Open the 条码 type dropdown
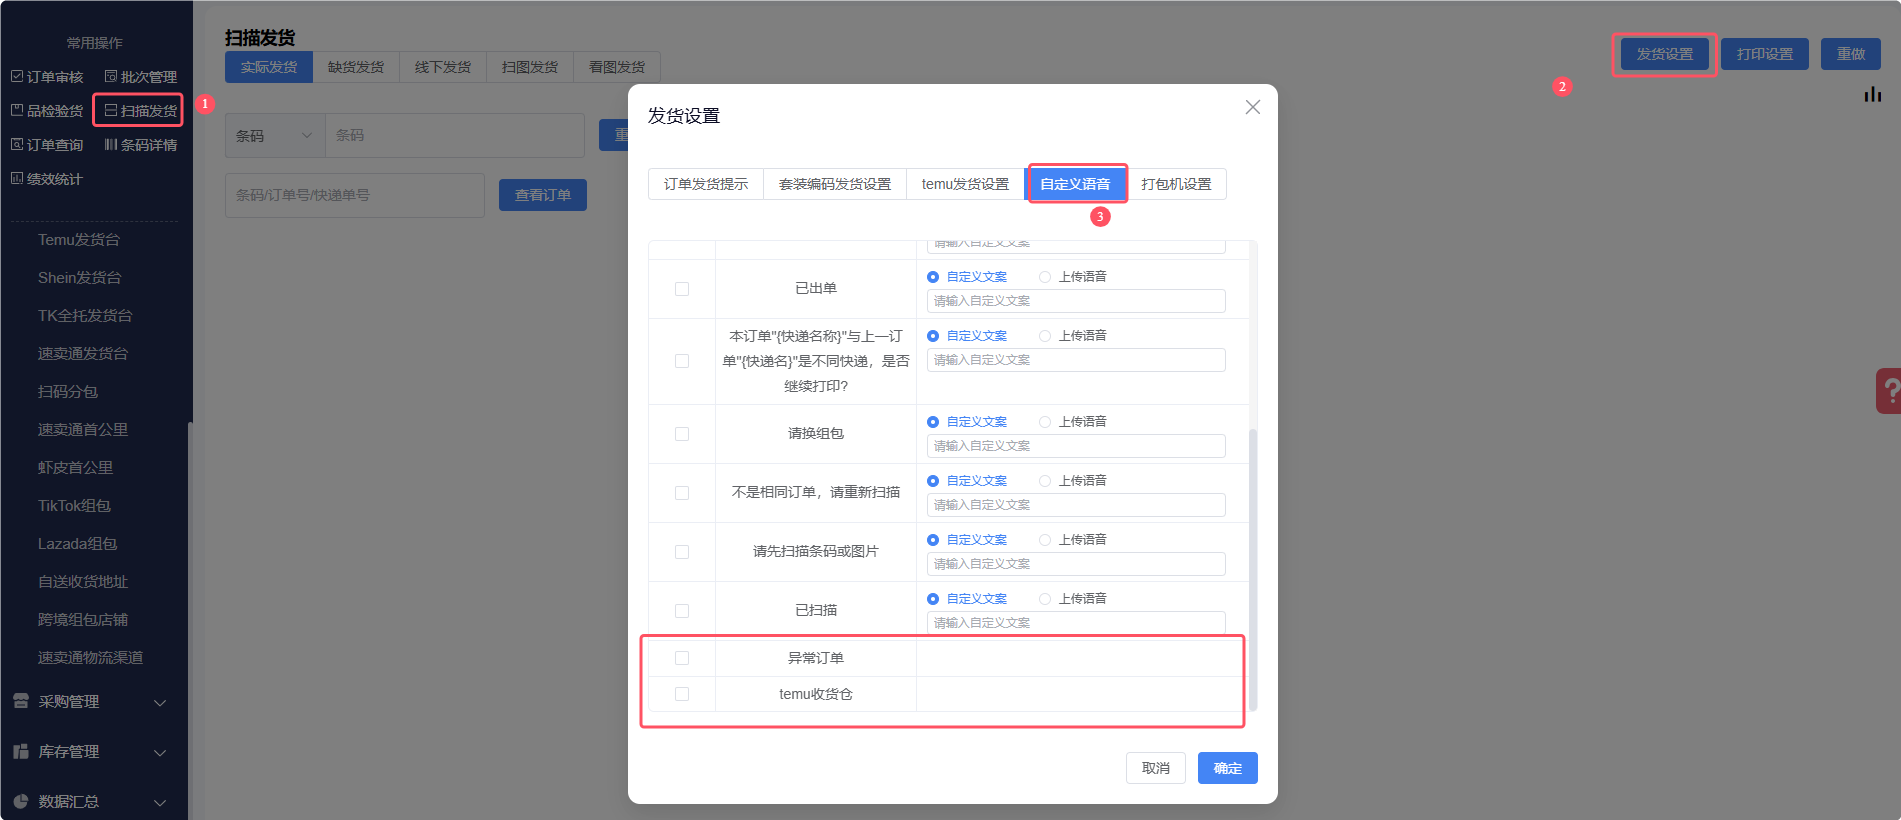The image size is (1901, 820). [275, 136]
